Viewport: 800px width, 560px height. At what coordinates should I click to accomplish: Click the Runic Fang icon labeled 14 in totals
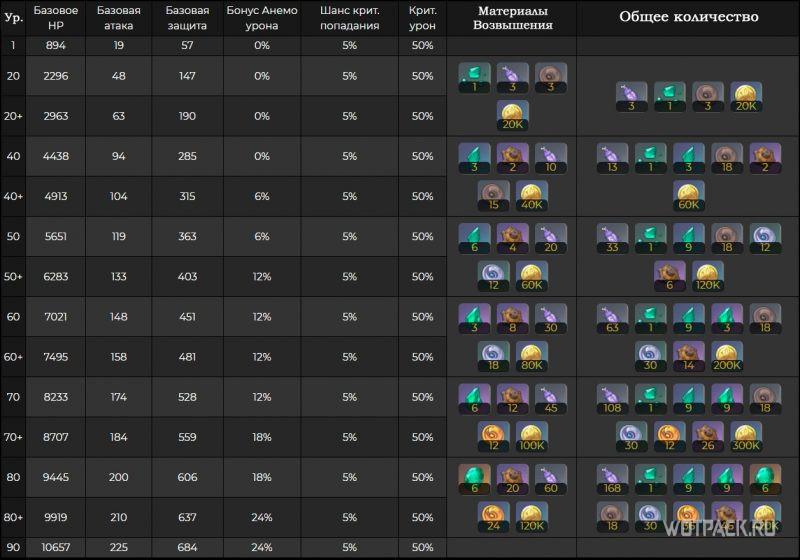click(x=689, y=357)
